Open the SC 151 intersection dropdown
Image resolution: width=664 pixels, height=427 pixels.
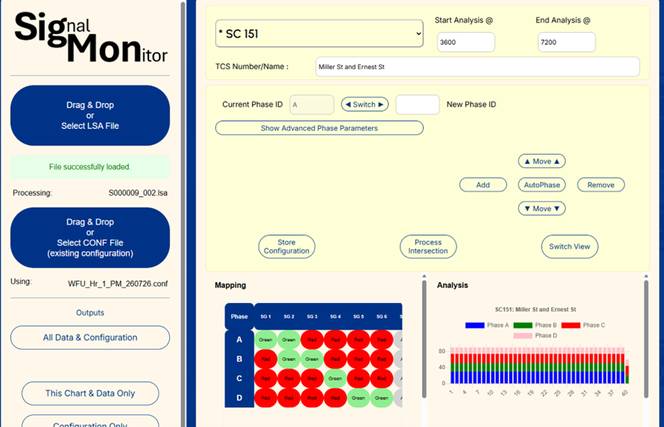319,33
